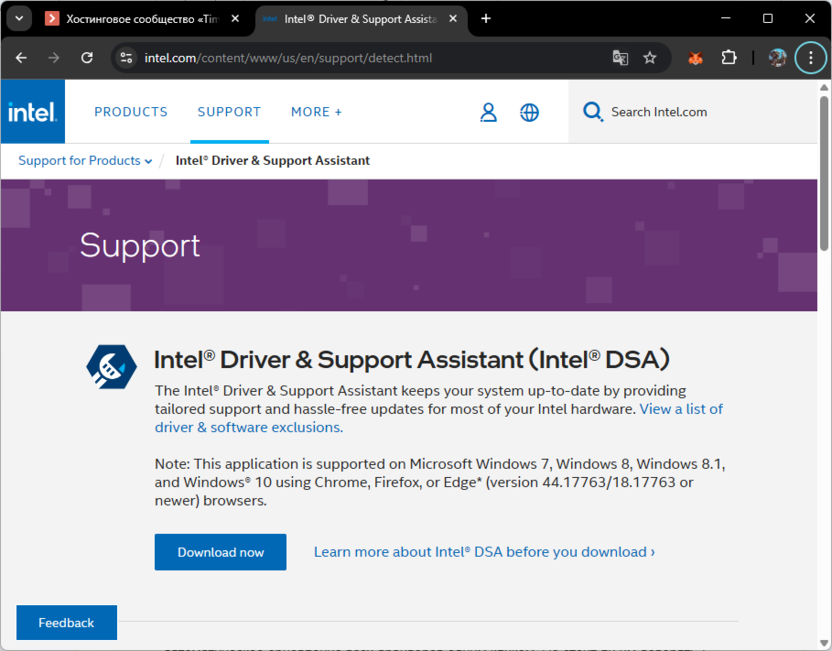Bookmark this page with the star icon

coord(649,58)
